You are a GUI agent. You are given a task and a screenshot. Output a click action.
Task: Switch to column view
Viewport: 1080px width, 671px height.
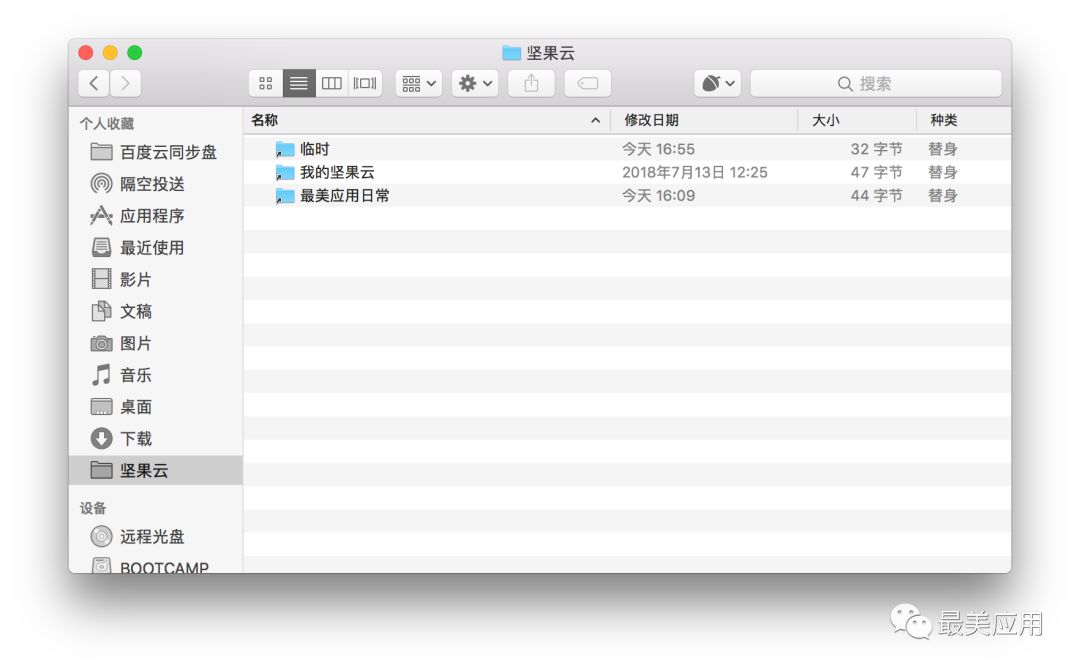pyautogui.click(x=332, y=83)
